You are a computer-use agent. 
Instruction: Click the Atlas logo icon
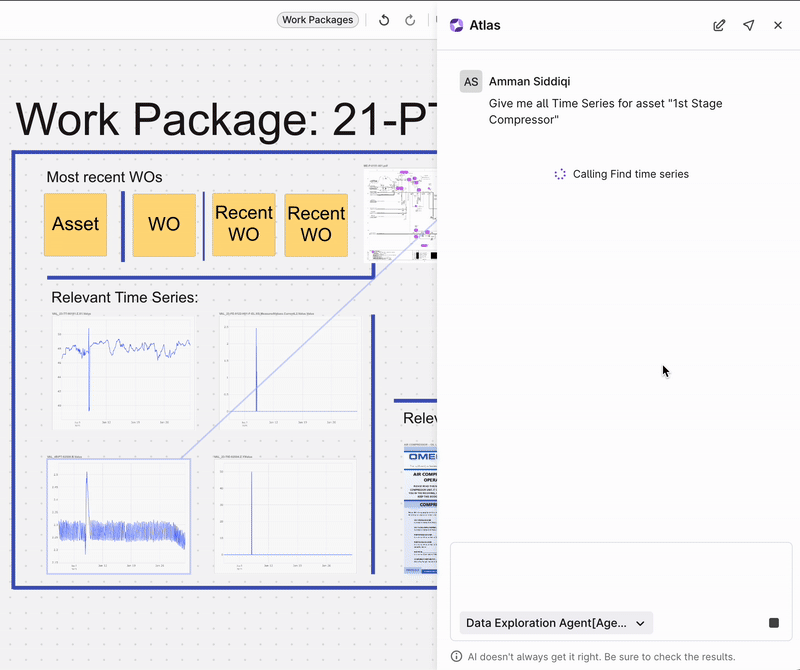click(456, 25)
